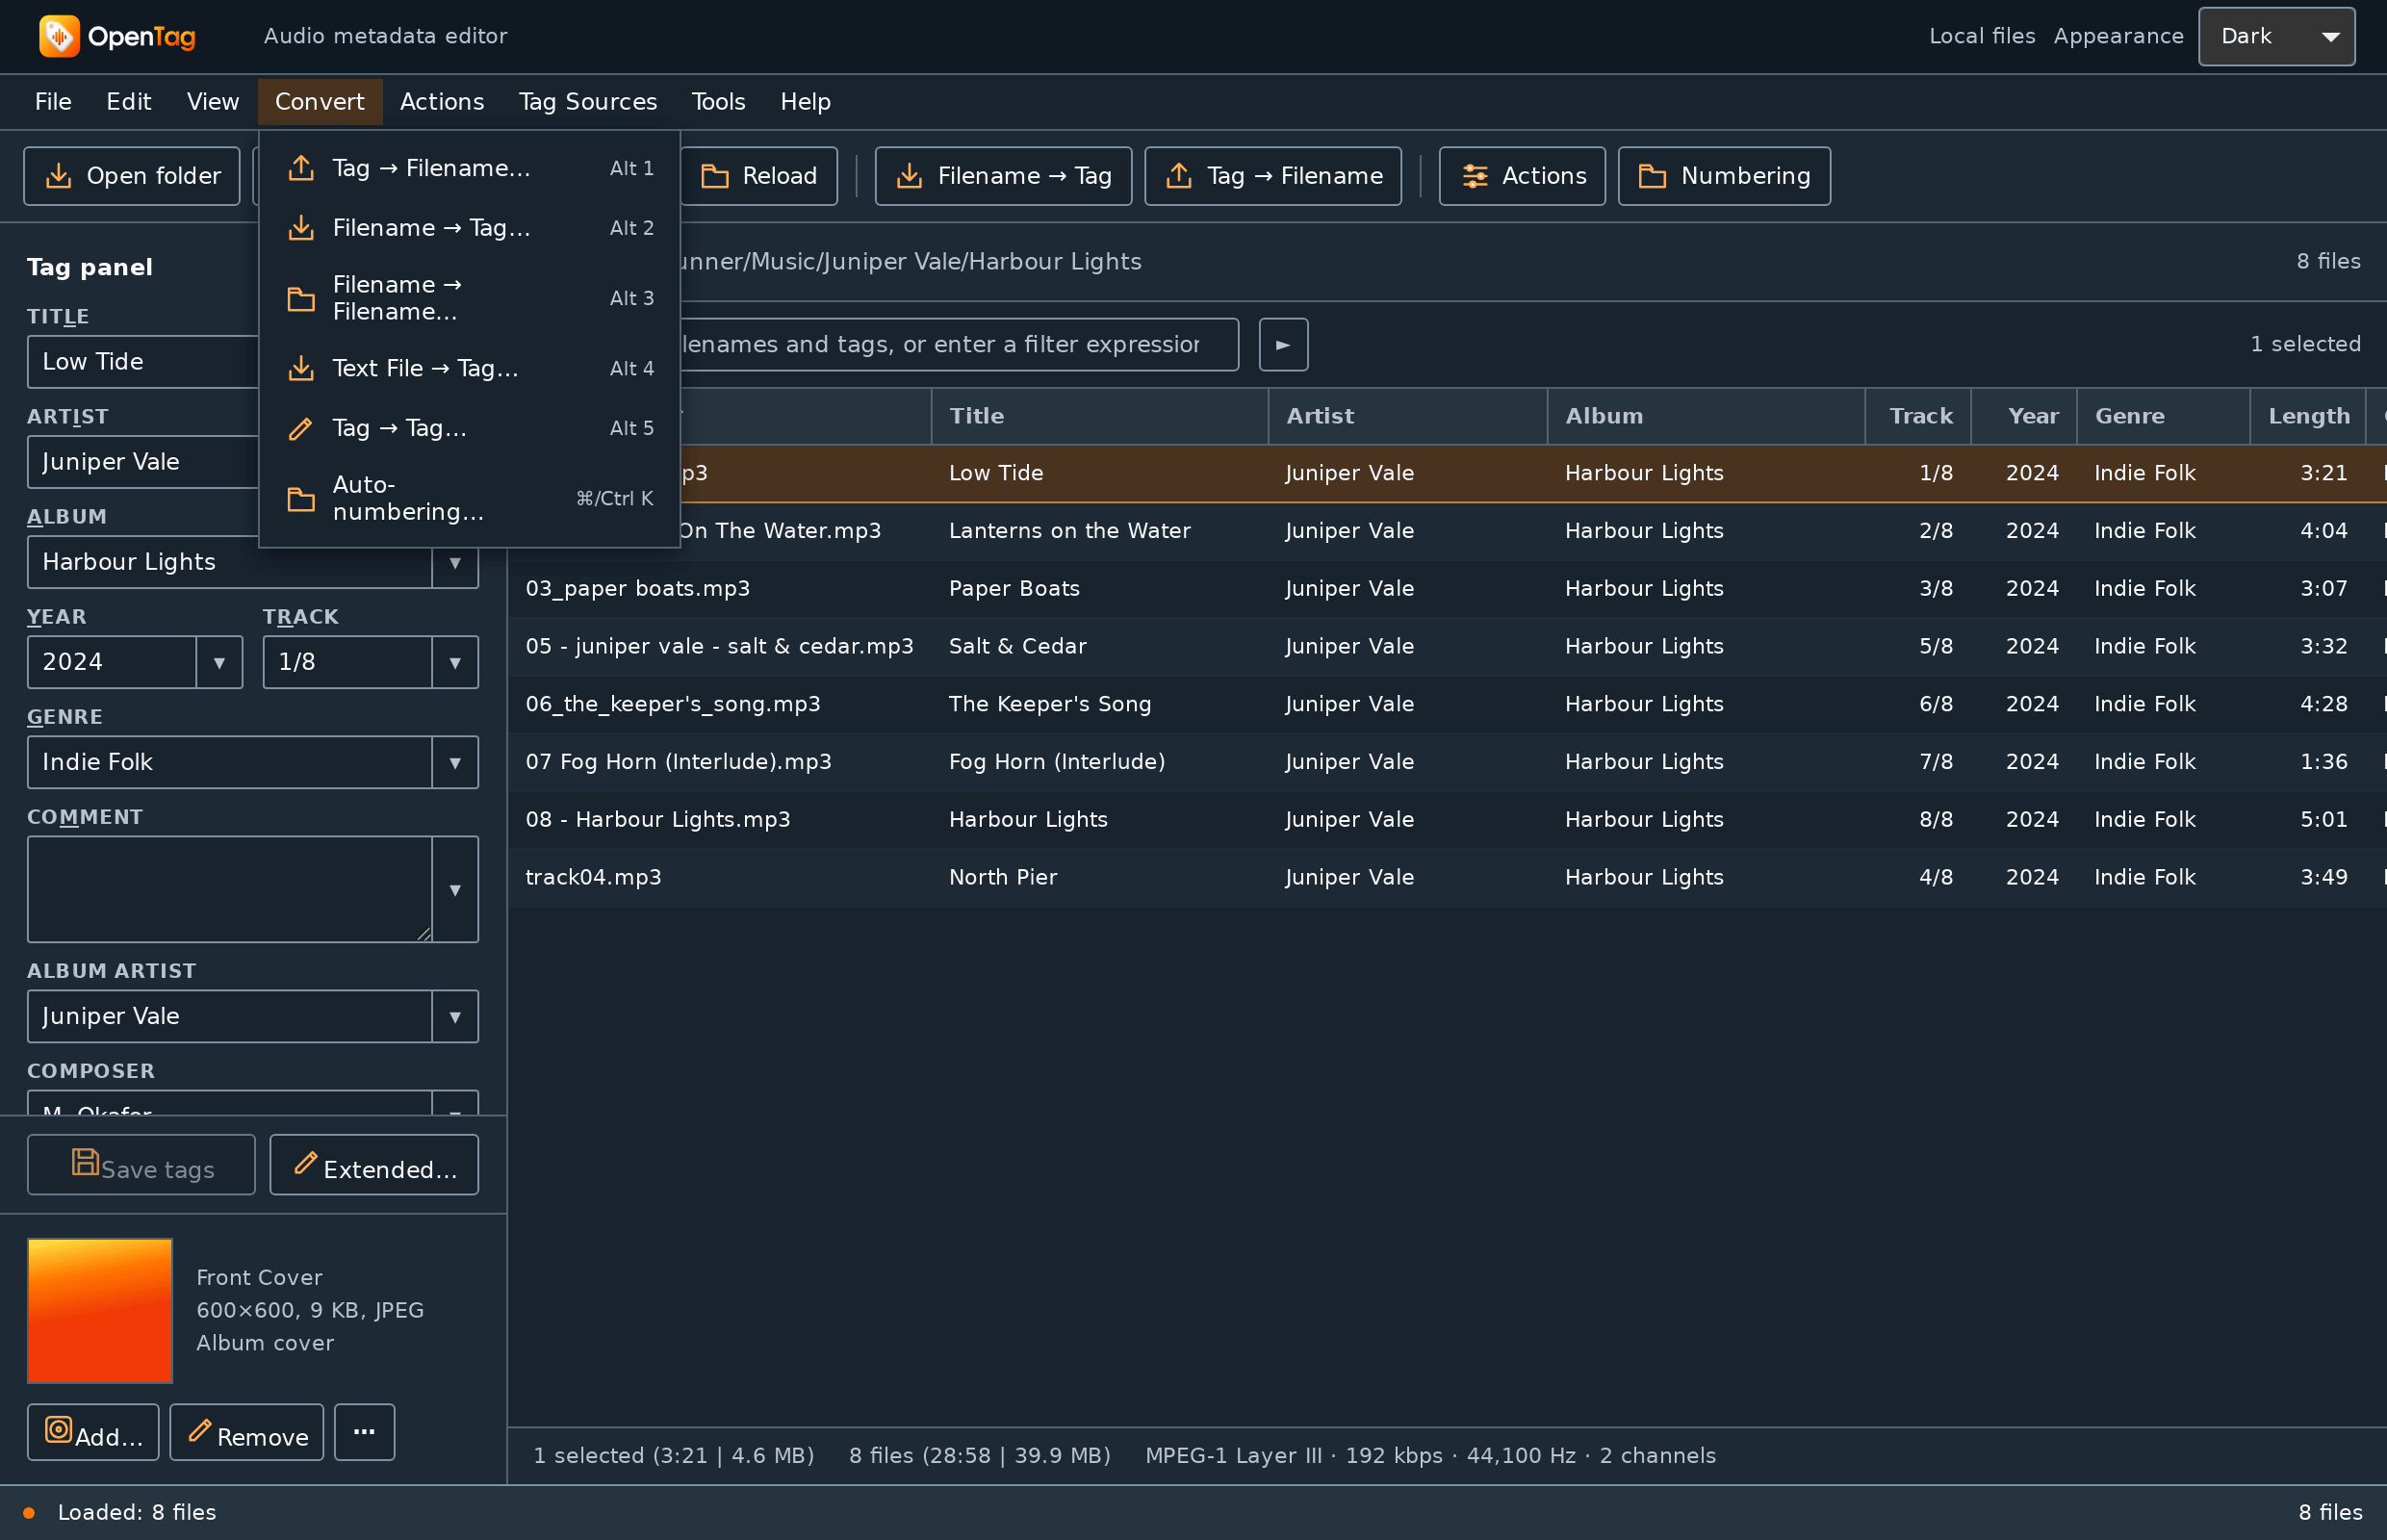Select the track04.mp3 file row
Image resolution: width=2387 pixels, height=1540 pixels.
click(1447, 877)
